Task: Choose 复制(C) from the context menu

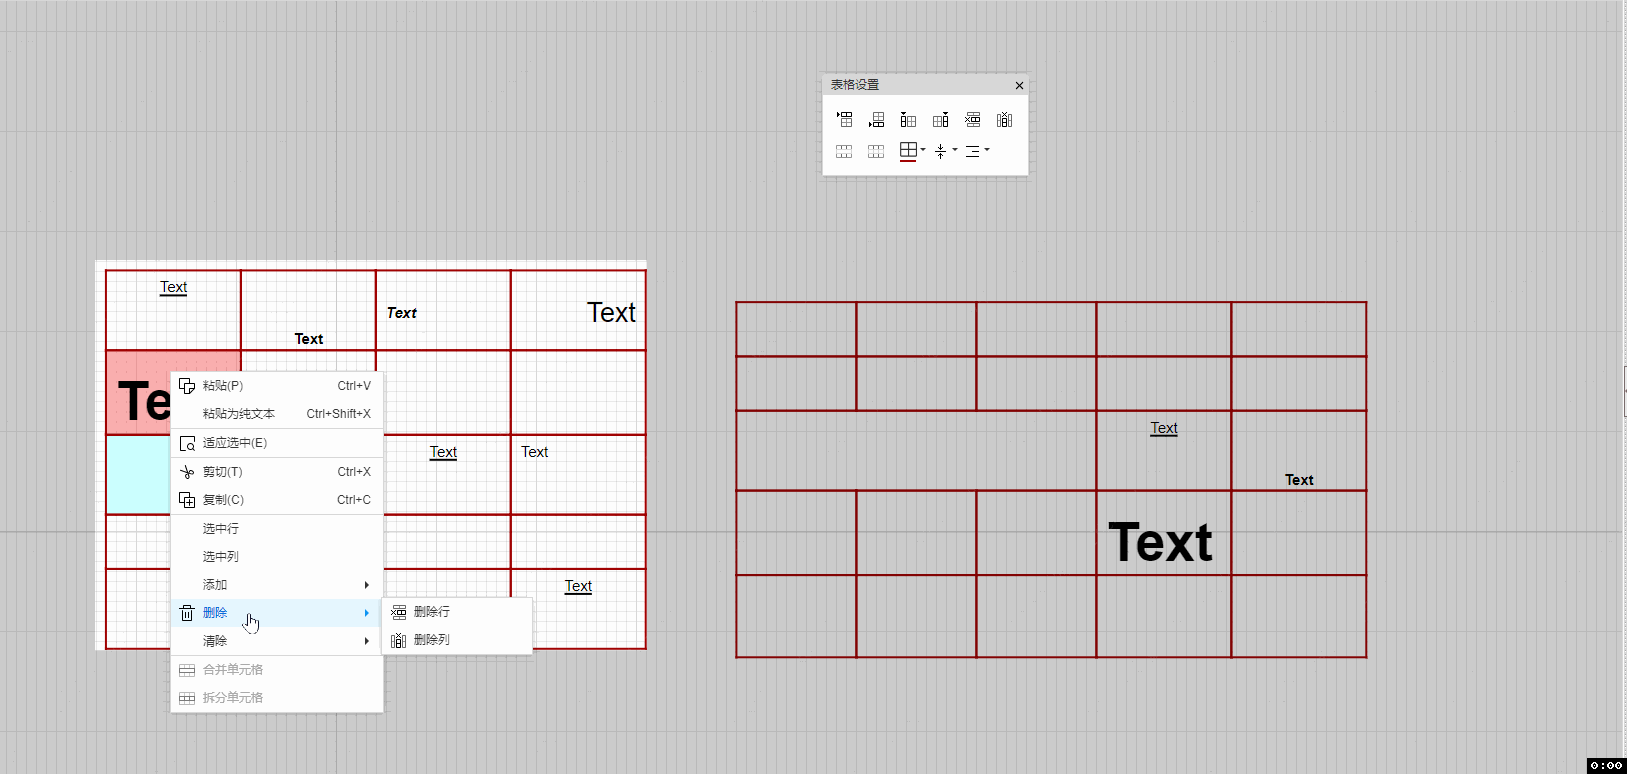Action: (x=277, y=500)
